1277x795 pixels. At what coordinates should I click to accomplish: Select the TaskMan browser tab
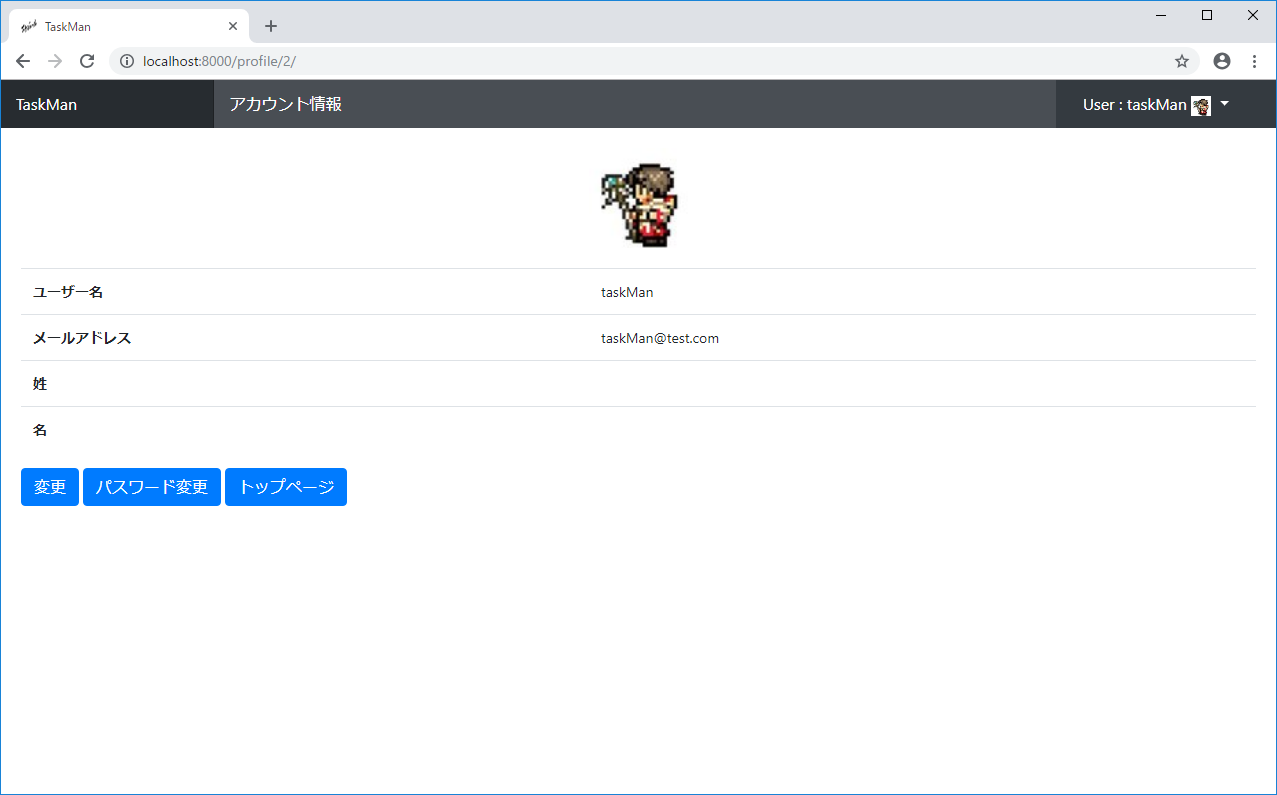coord(129,26)
